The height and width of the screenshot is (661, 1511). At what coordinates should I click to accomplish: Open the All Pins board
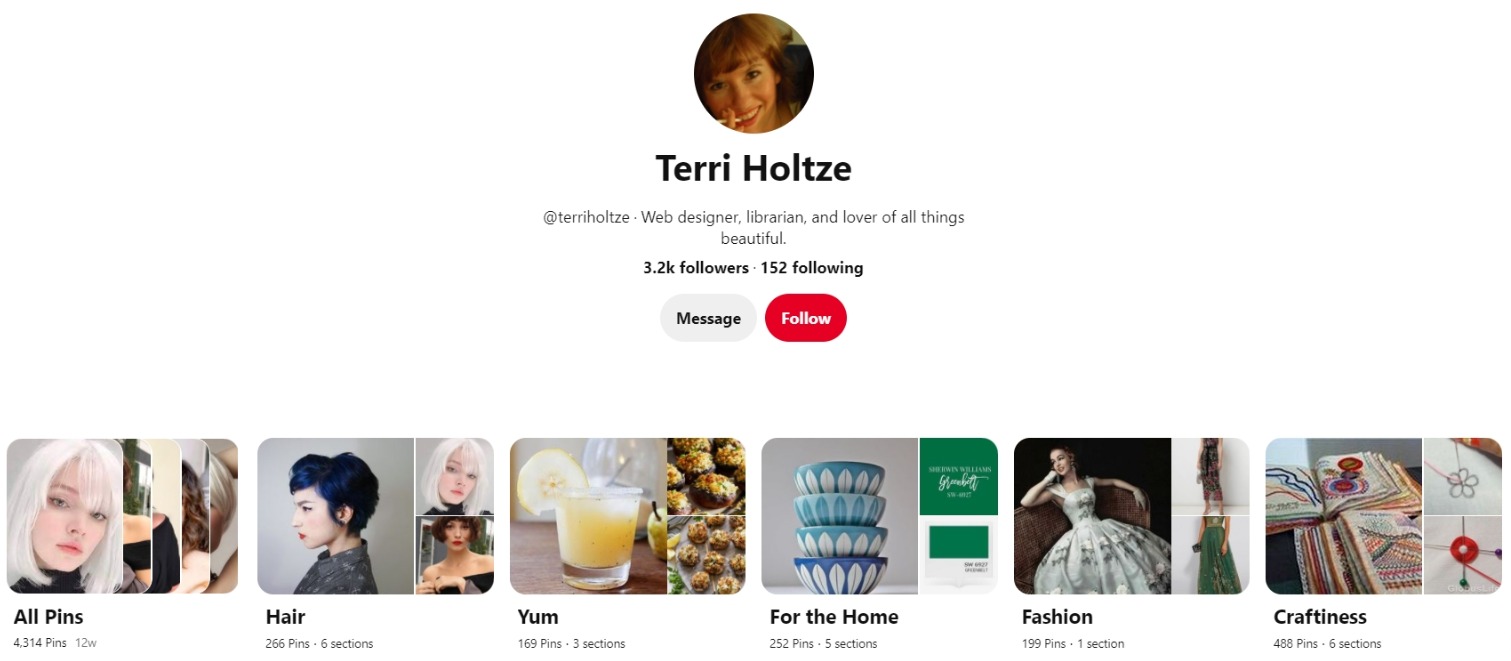[123, 515]
